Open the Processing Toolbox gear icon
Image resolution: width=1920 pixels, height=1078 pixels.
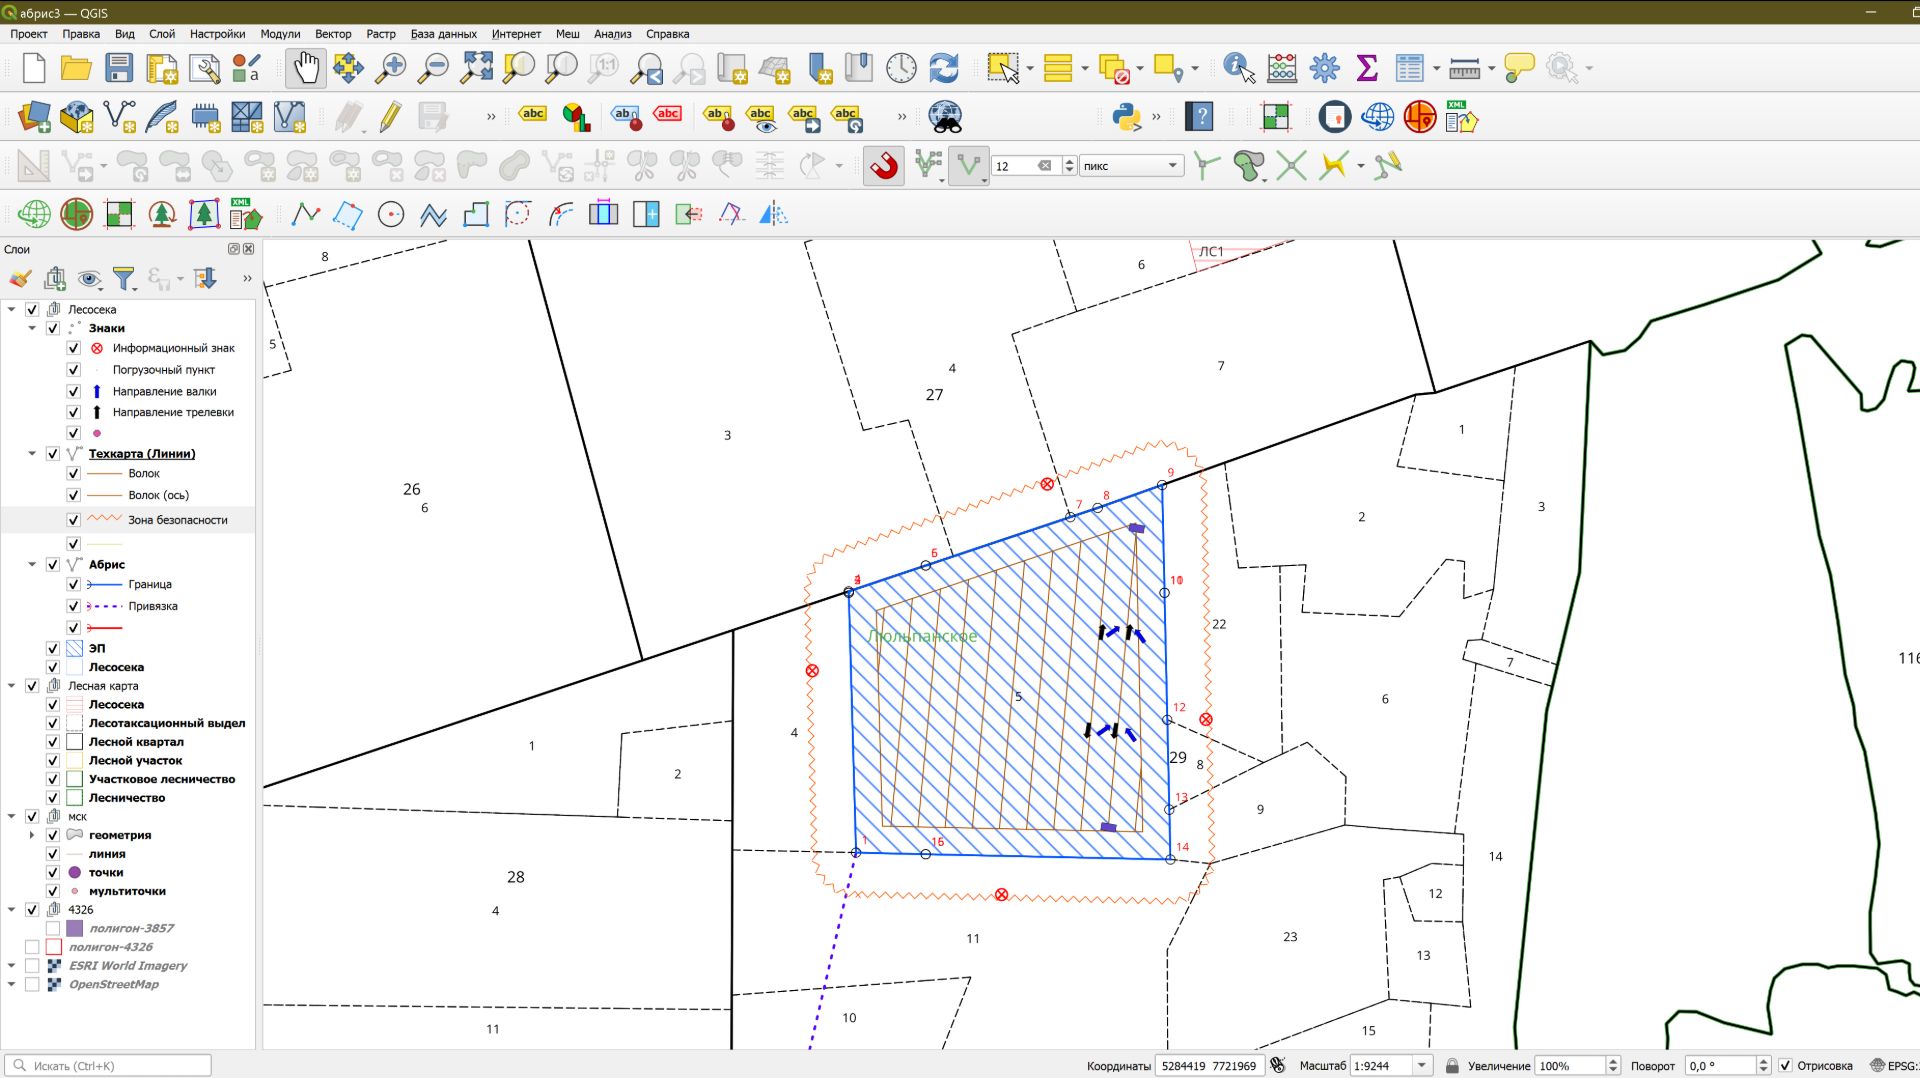point(1325,68)
